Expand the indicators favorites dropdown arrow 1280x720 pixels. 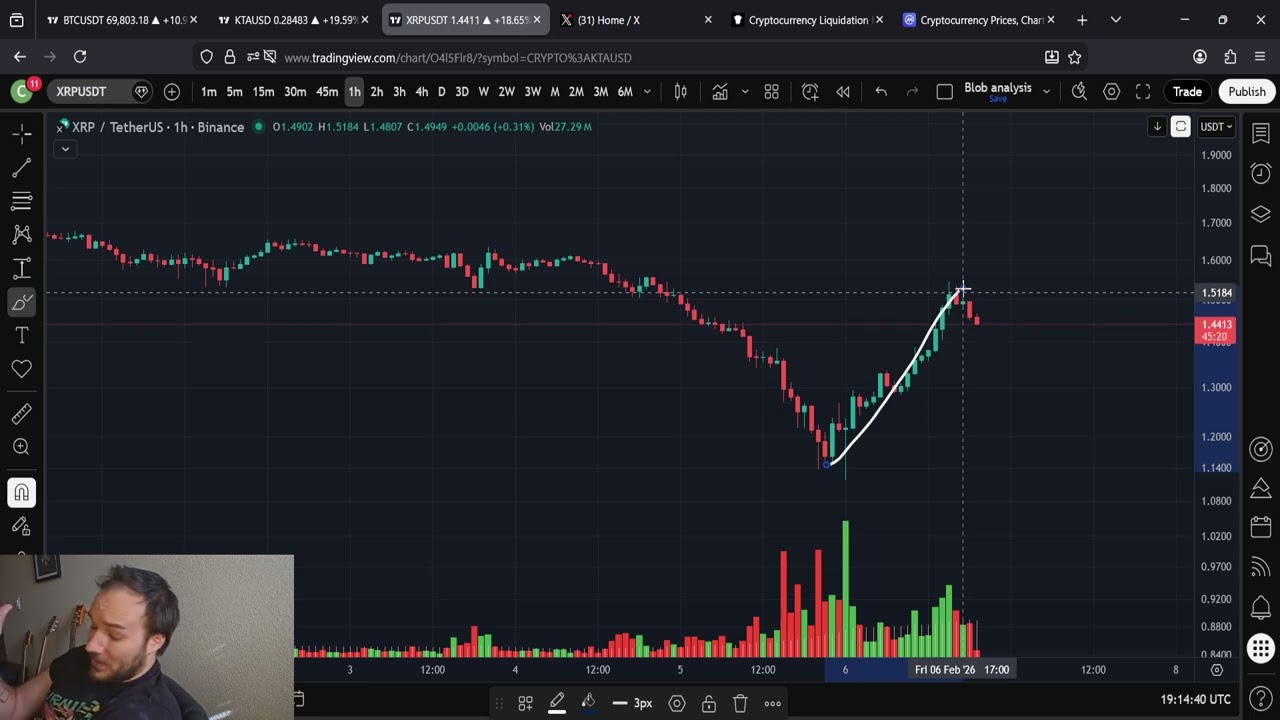coord(745,92)
